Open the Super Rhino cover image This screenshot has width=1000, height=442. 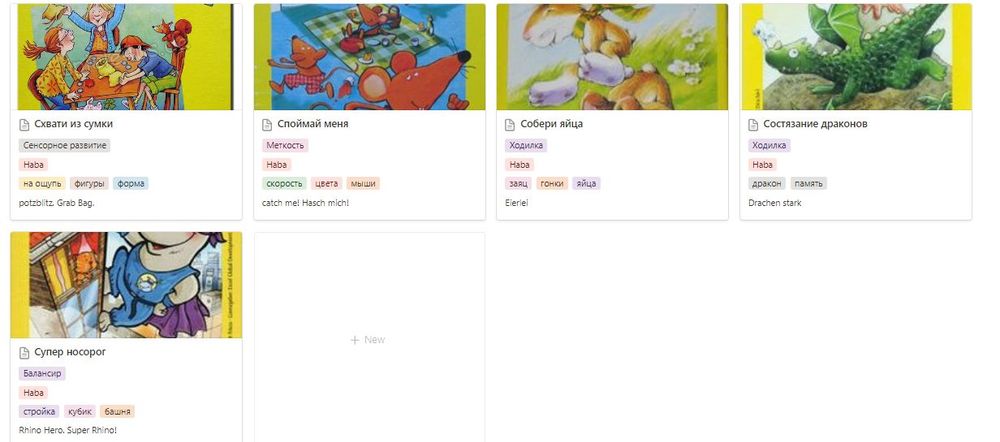pyautogui.click(x=126, y=285)
